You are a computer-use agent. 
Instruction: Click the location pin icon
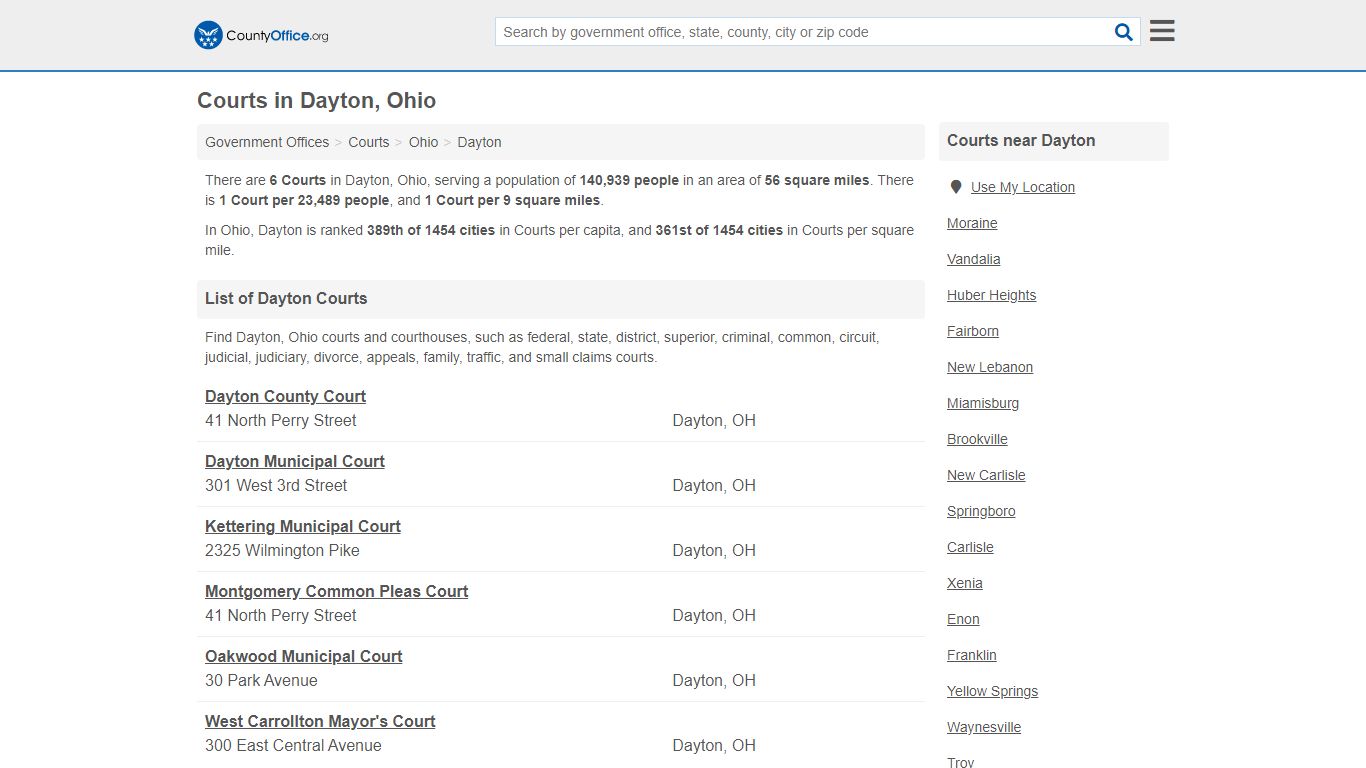(x=956, y=187)
